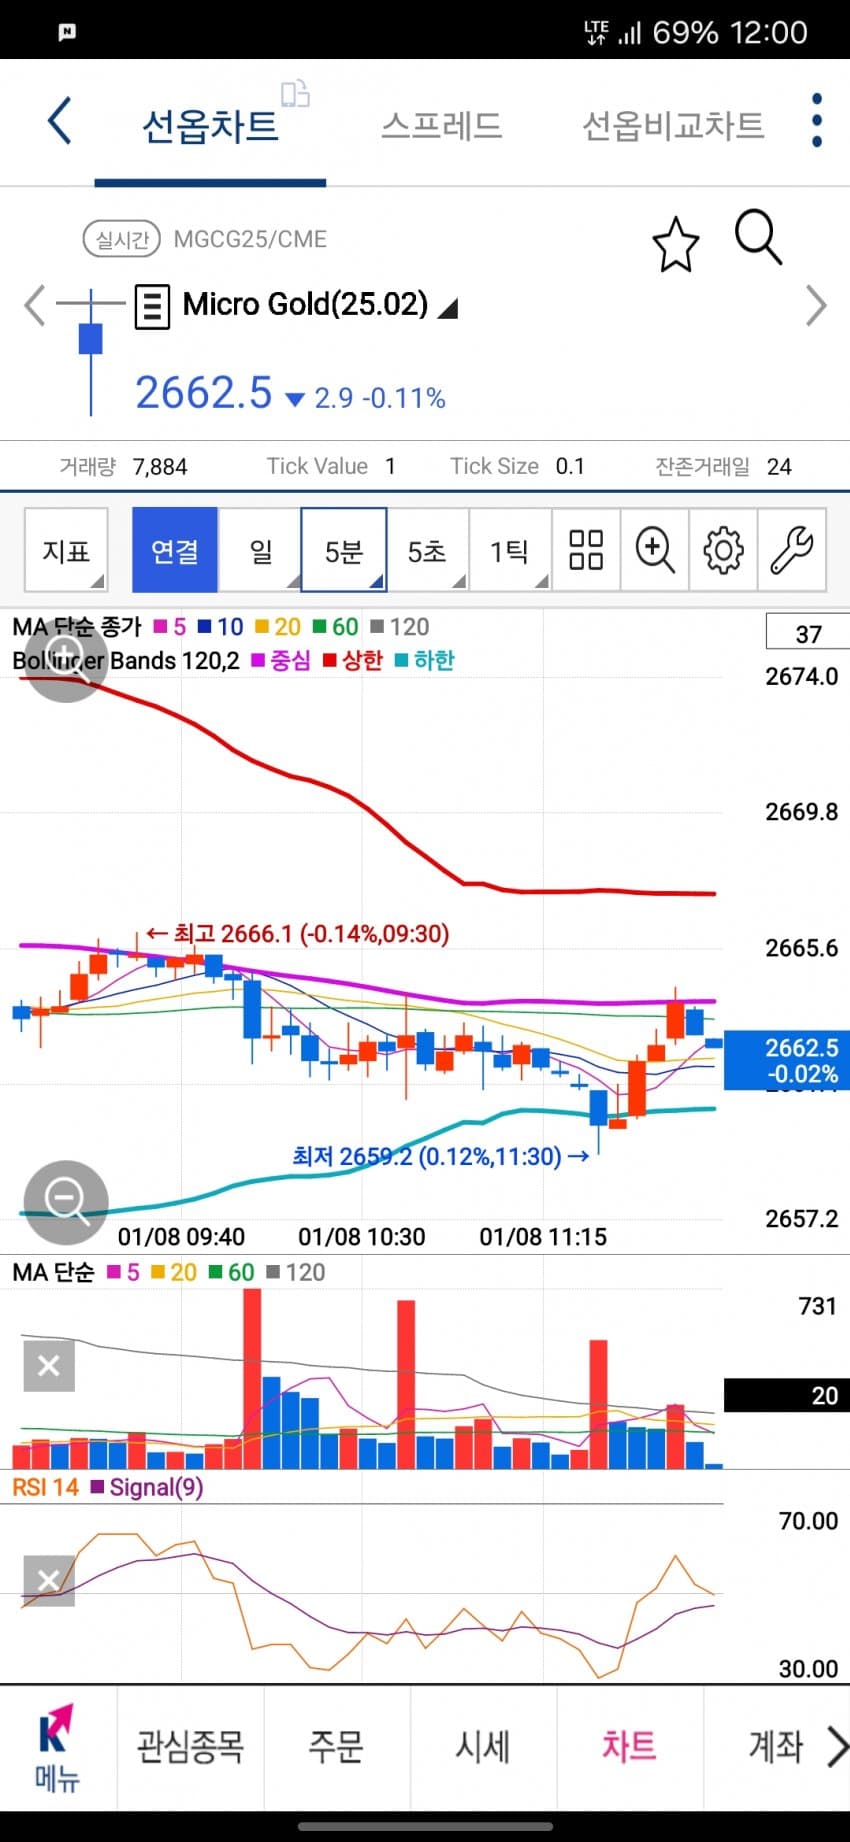Go to 주문 order screen
The height and width of the screenshot is (1842, 850).
point(336,1747)
